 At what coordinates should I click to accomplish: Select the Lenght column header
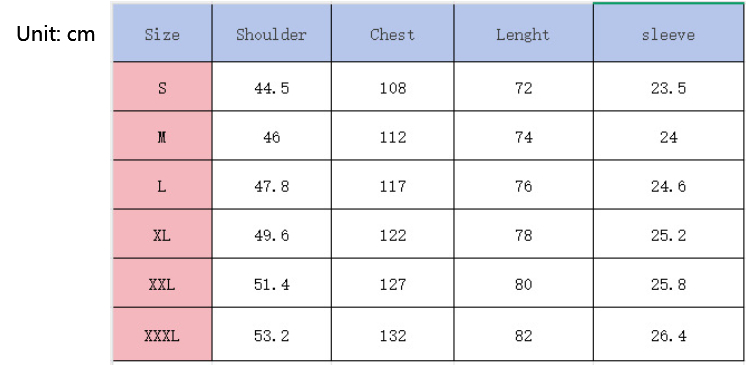coord(523,33)
